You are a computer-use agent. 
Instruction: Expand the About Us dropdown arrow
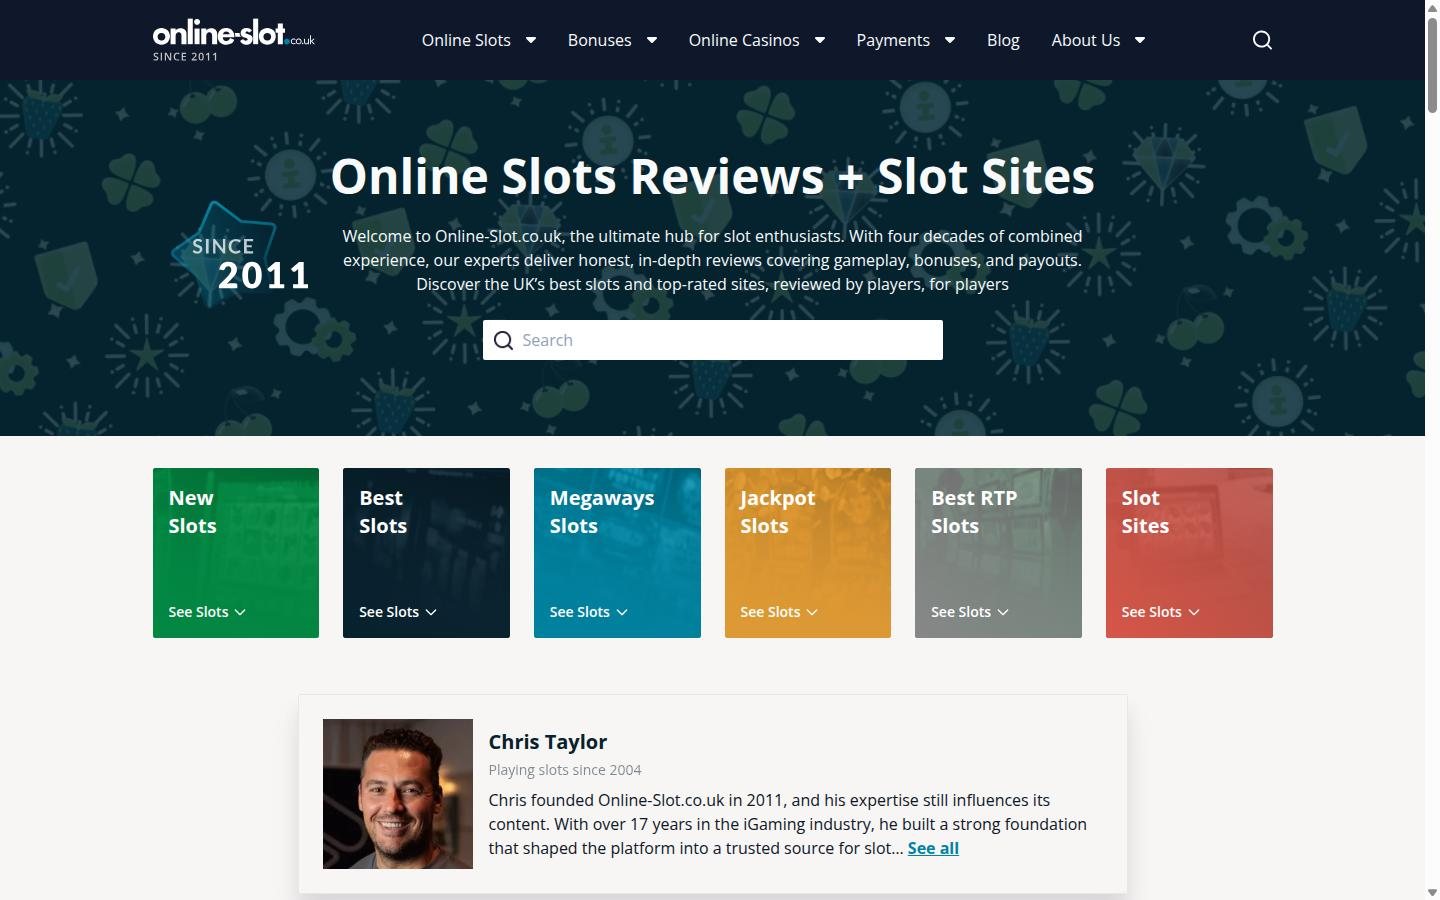tap(1140, 40)
